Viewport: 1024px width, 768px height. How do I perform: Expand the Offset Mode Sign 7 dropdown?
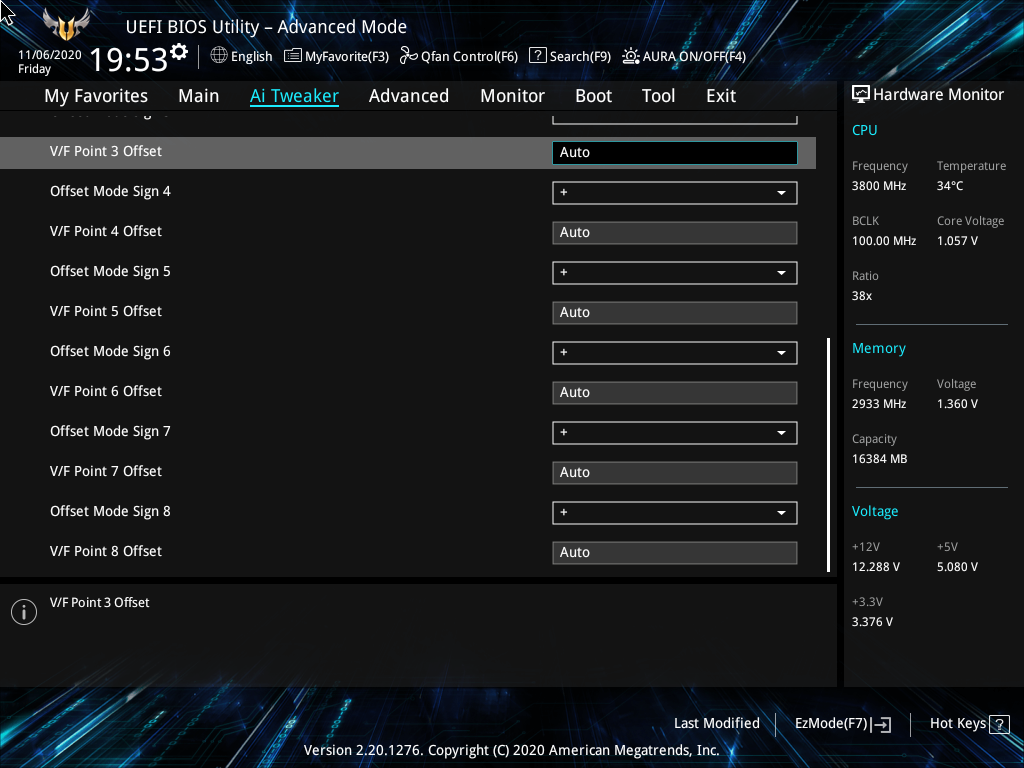click(x=675, y=432)
